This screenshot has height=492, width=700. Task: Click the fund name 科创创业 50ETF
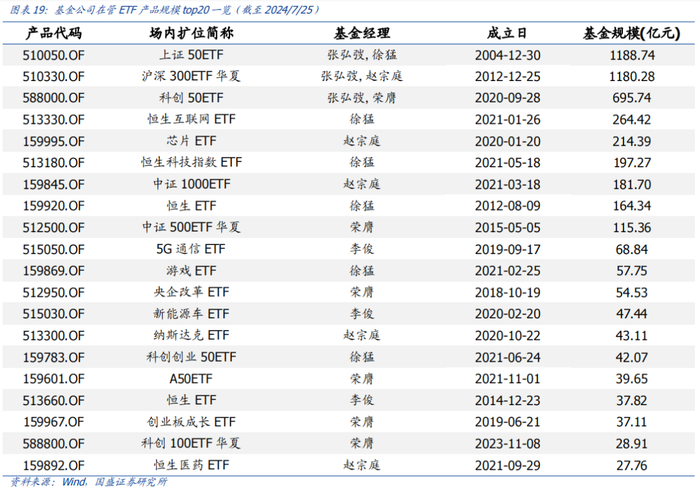(192, 357)
